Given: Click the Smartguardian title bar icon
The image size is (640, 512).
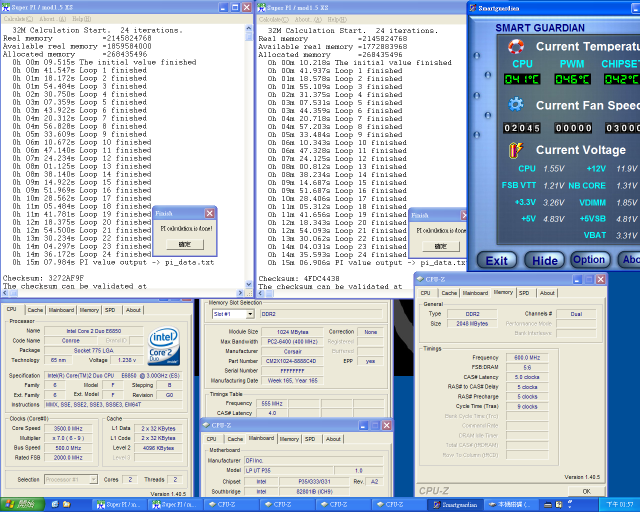Looking at the screenshot, I should point(473,8).
